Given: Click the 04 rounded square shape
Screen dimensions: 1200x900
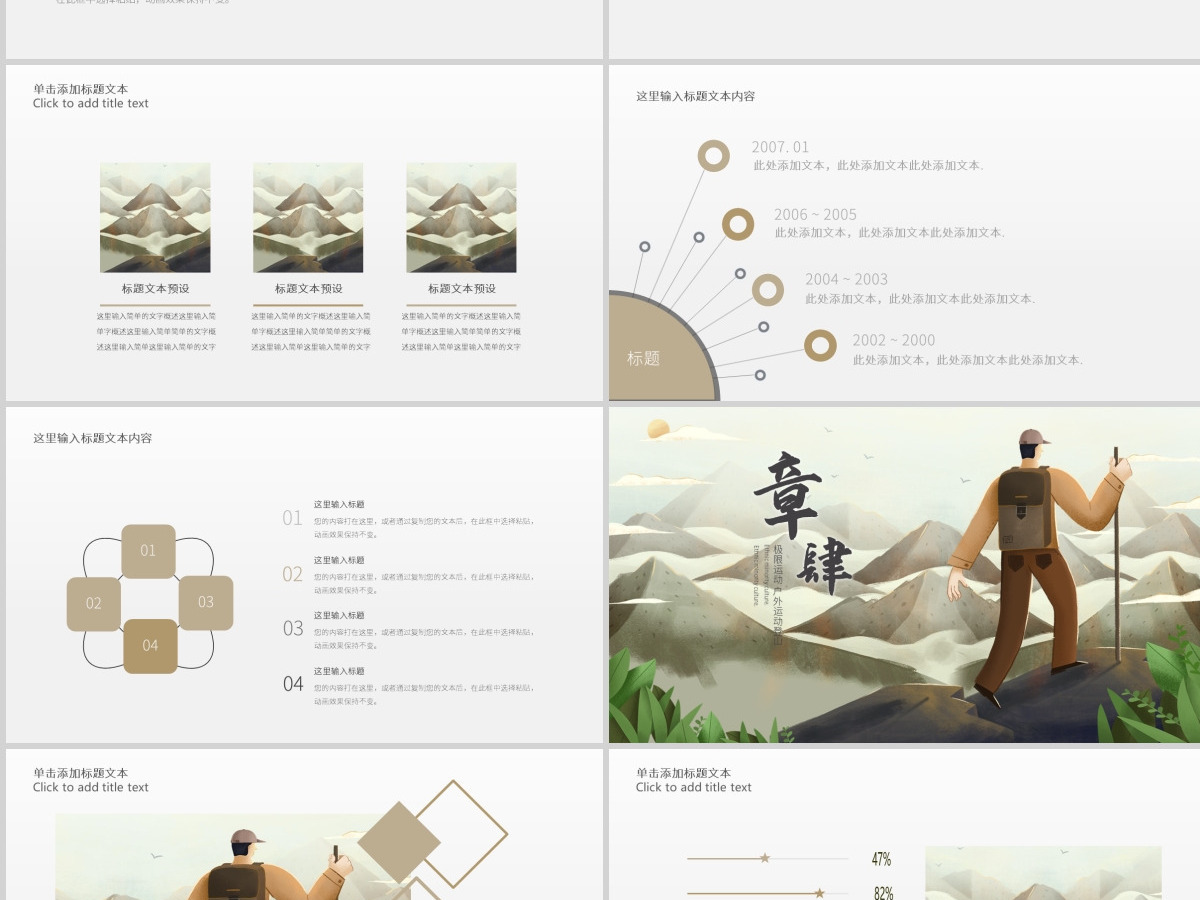Looking at the screenshot, I should pyautogui.click(x=150, y=646).
